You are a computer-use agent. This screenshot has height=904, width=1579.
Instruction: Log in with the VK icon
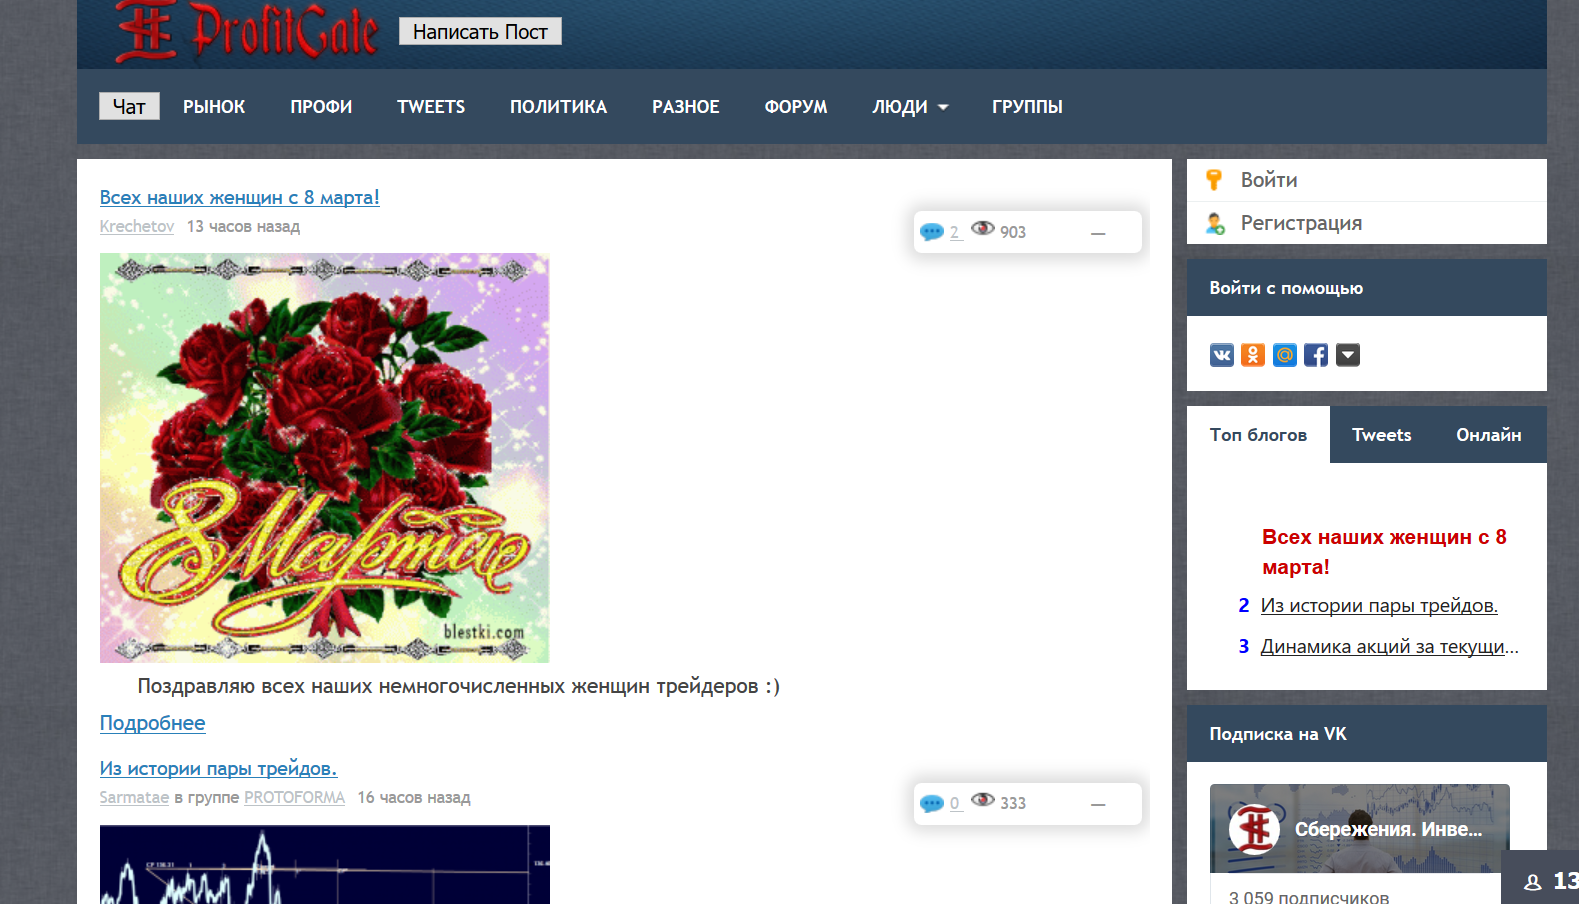1221,355
